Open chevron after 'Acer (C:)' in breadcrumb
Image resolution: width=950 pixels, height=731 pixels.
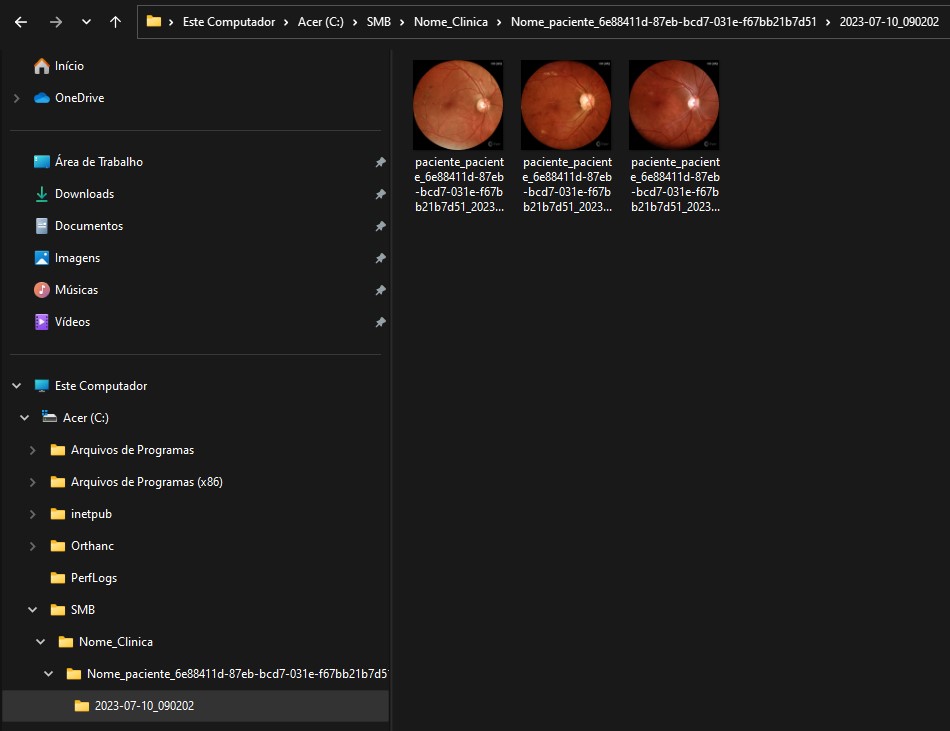click(355, 22)
